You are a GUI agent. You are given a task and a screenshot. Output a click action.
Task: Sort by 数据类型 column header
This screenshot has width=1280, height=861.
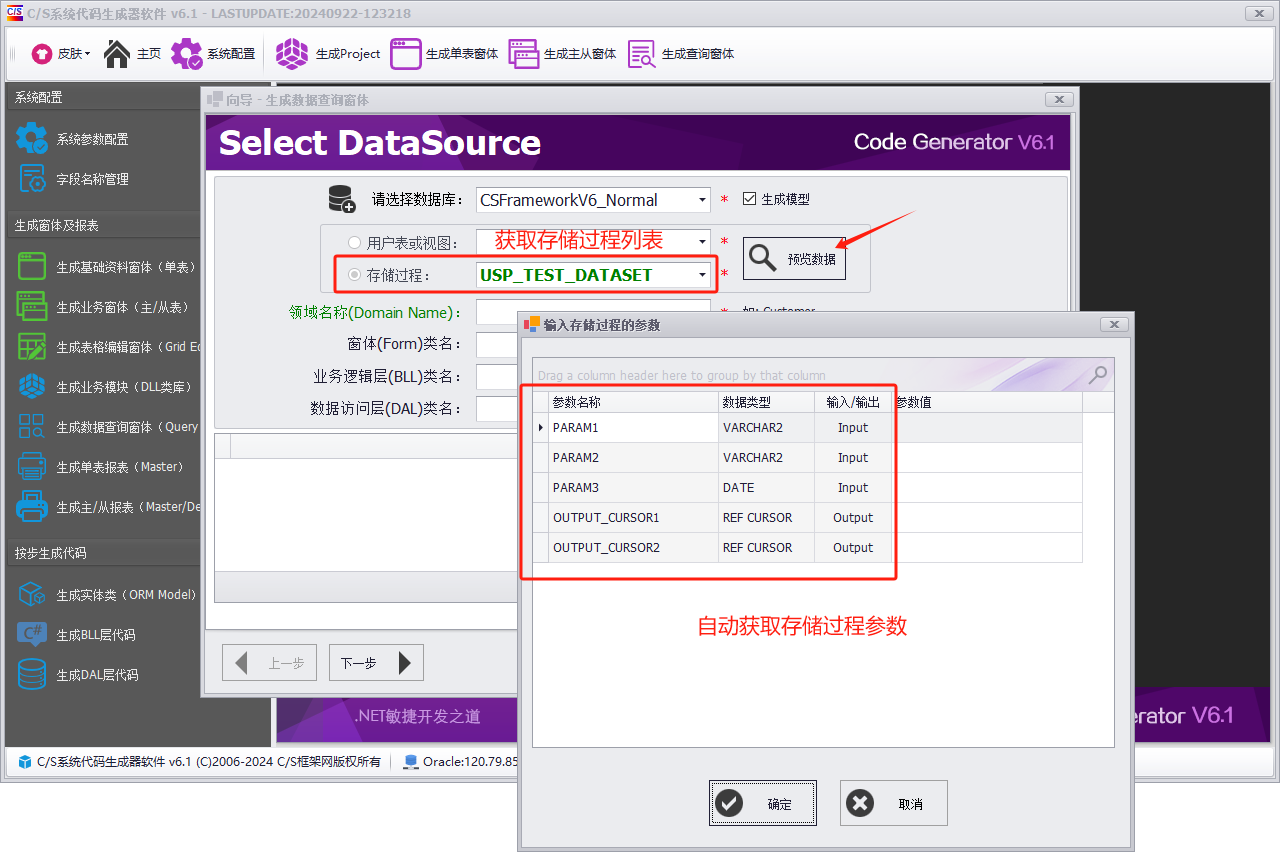766,402
